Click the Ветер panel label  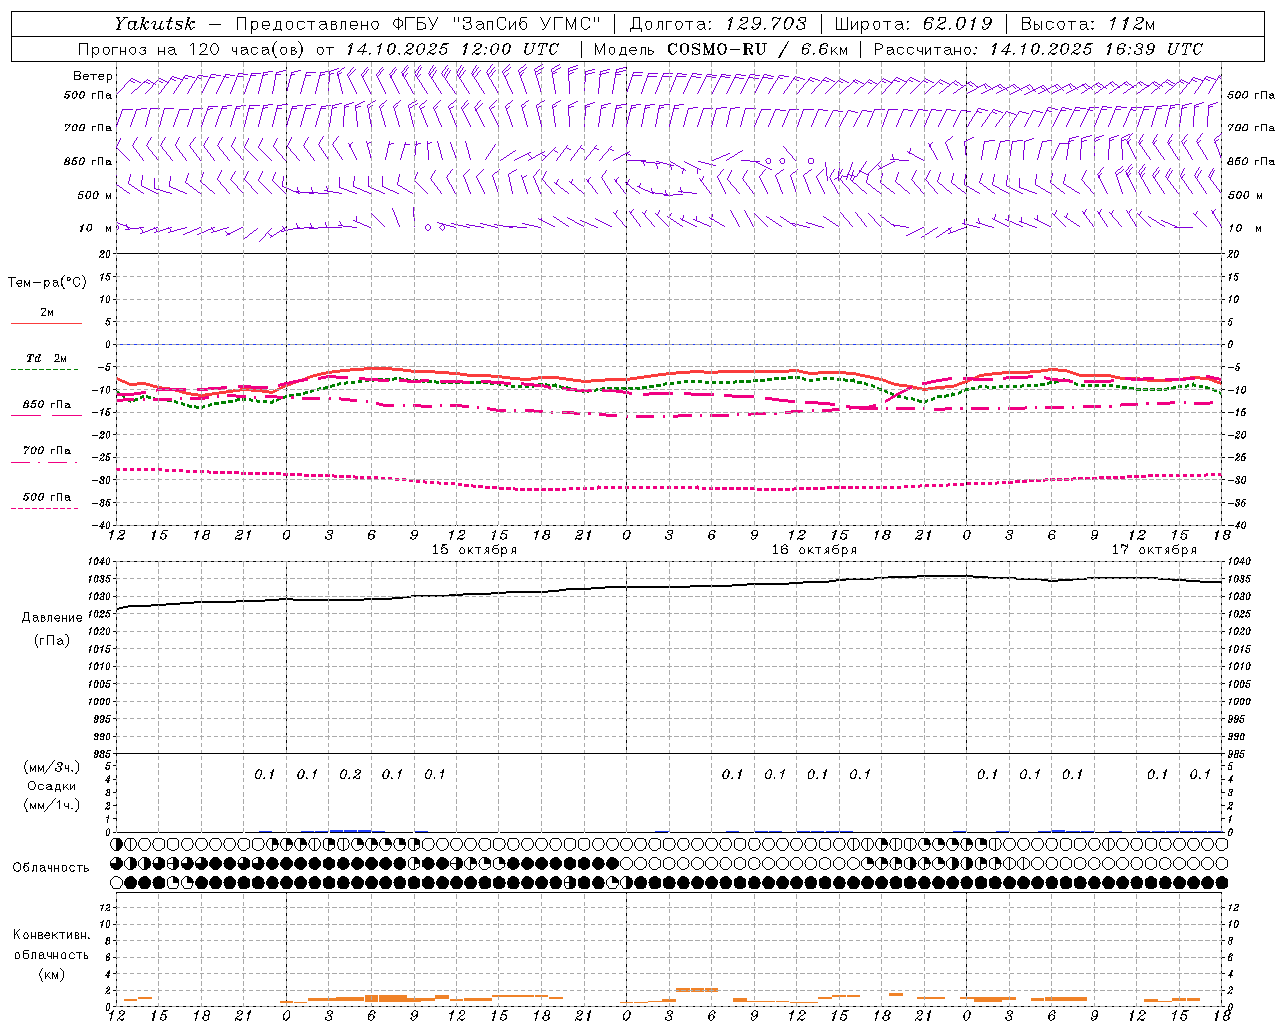[93, 76]
